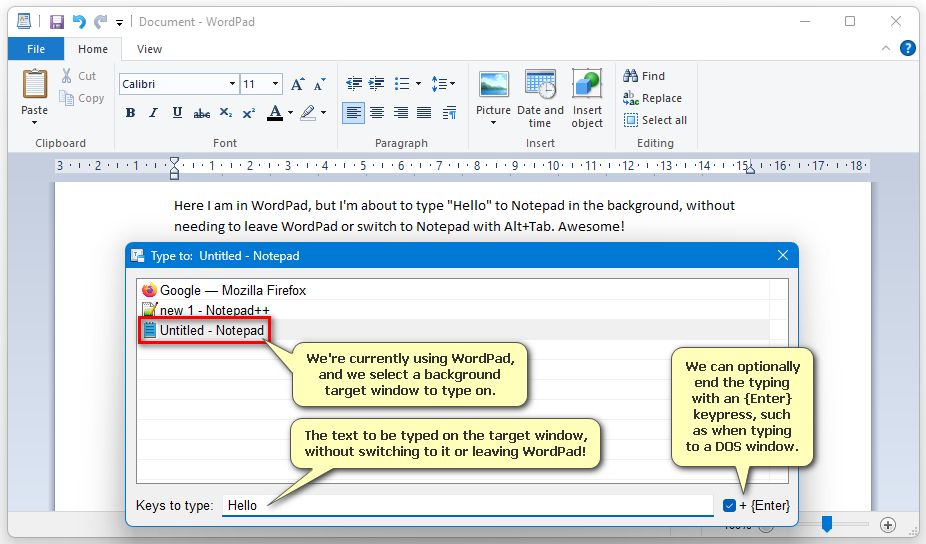926x544 pixels.
Task: Save the document from quick access toolbar
Action: tap(57, 21)
